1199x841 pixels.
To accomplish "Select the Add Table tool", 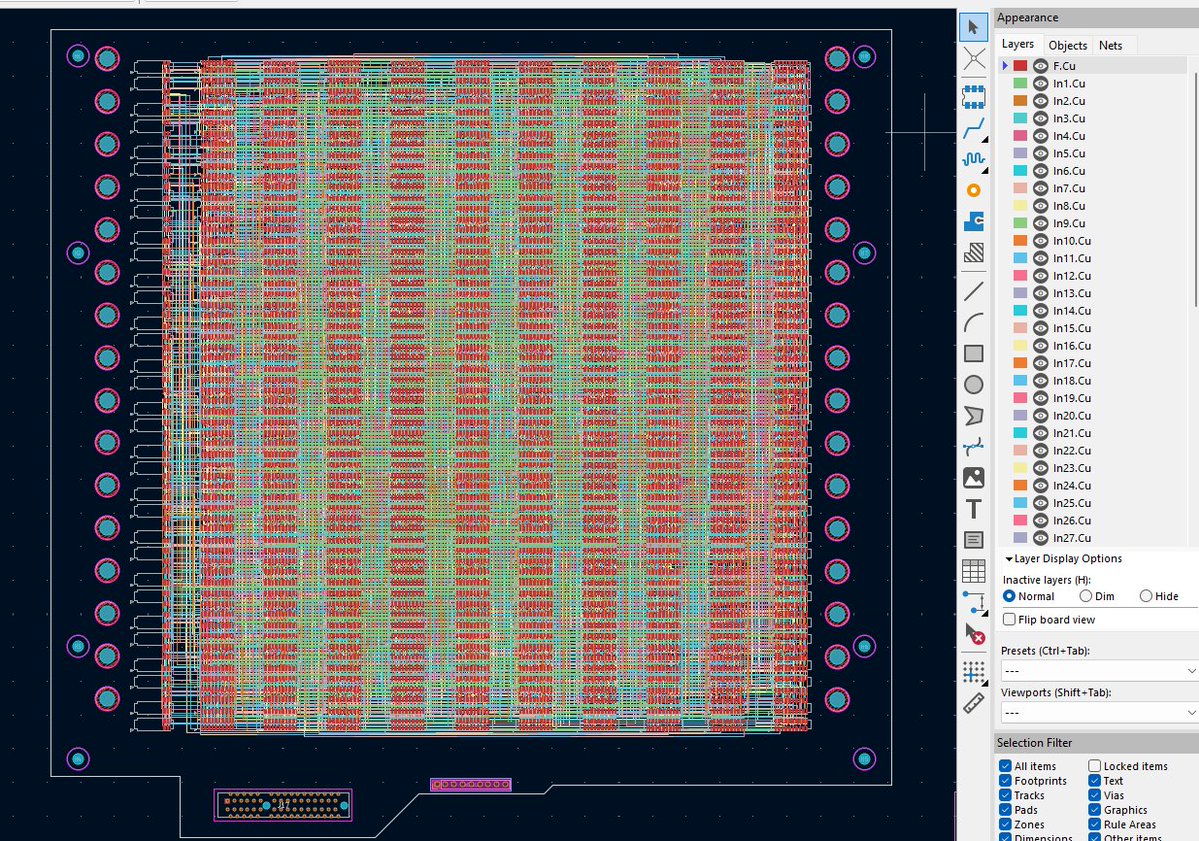I will tap(973, 571).
